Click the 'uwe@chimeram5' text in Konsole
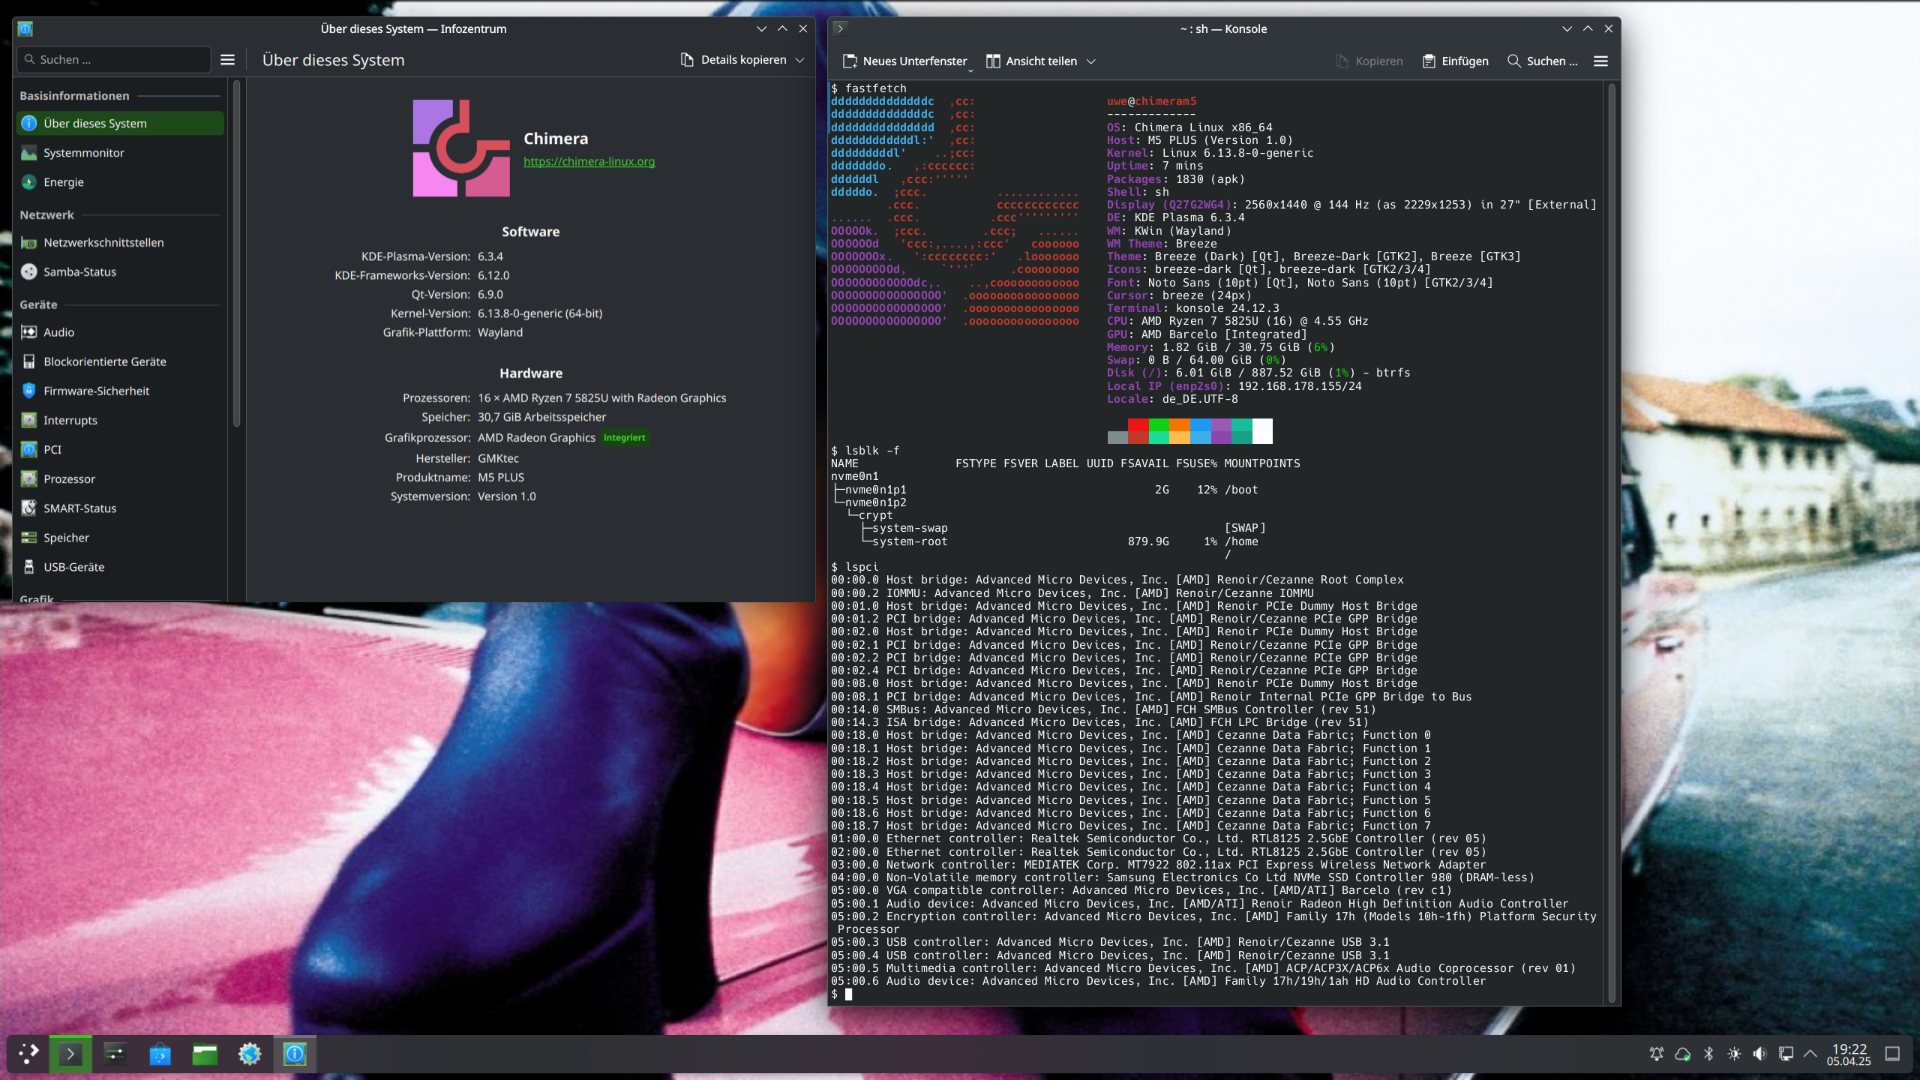This screenshot has height=1080, width=1920. pos(1151,102)
